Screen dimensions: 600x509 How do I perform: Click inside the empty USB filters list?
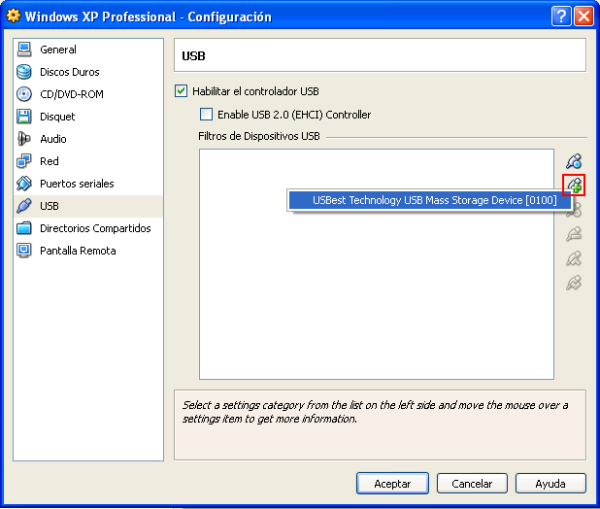coord(375,300)
